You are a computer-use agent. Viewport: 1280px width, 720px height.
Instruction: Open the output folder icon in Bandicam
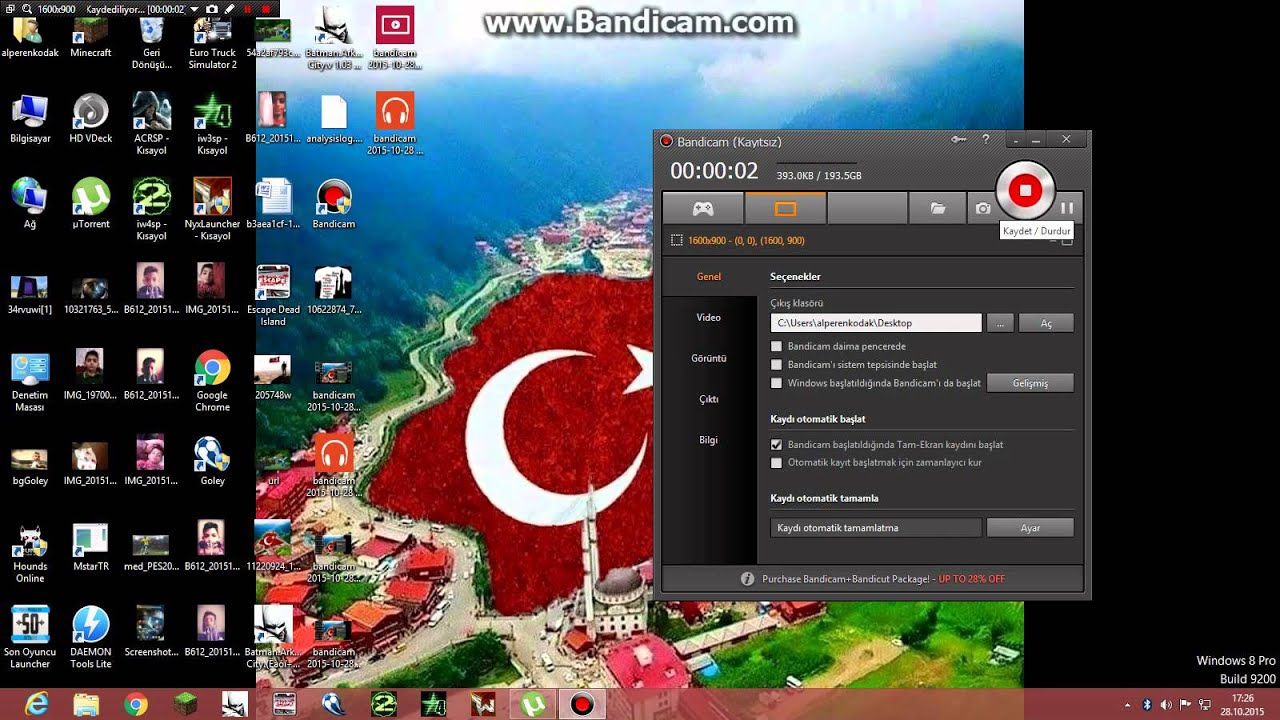point(937,208)
